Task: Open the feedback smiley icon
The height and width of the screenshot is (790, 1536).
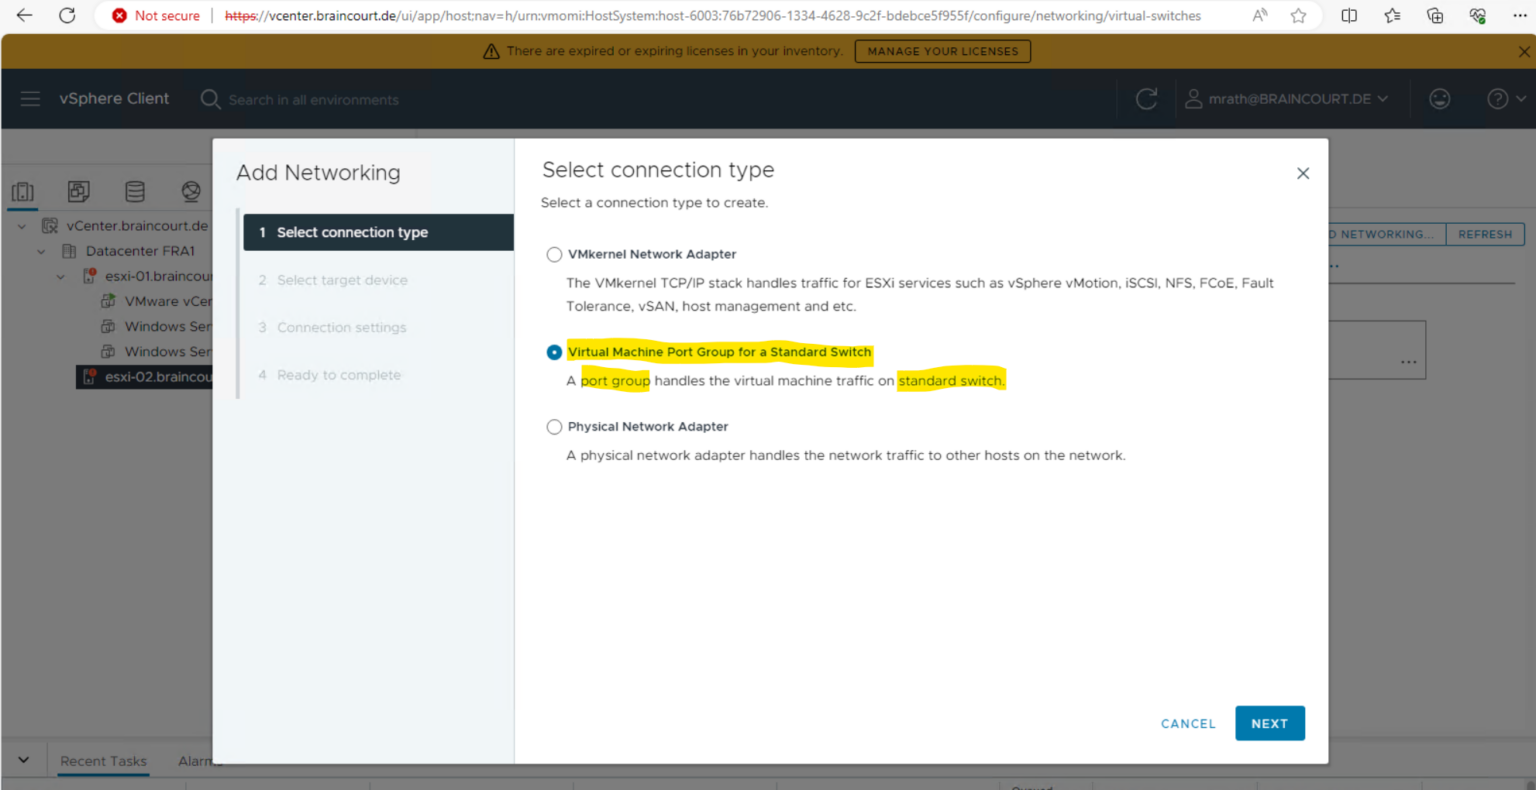Action: click(x=1439, y=99)
